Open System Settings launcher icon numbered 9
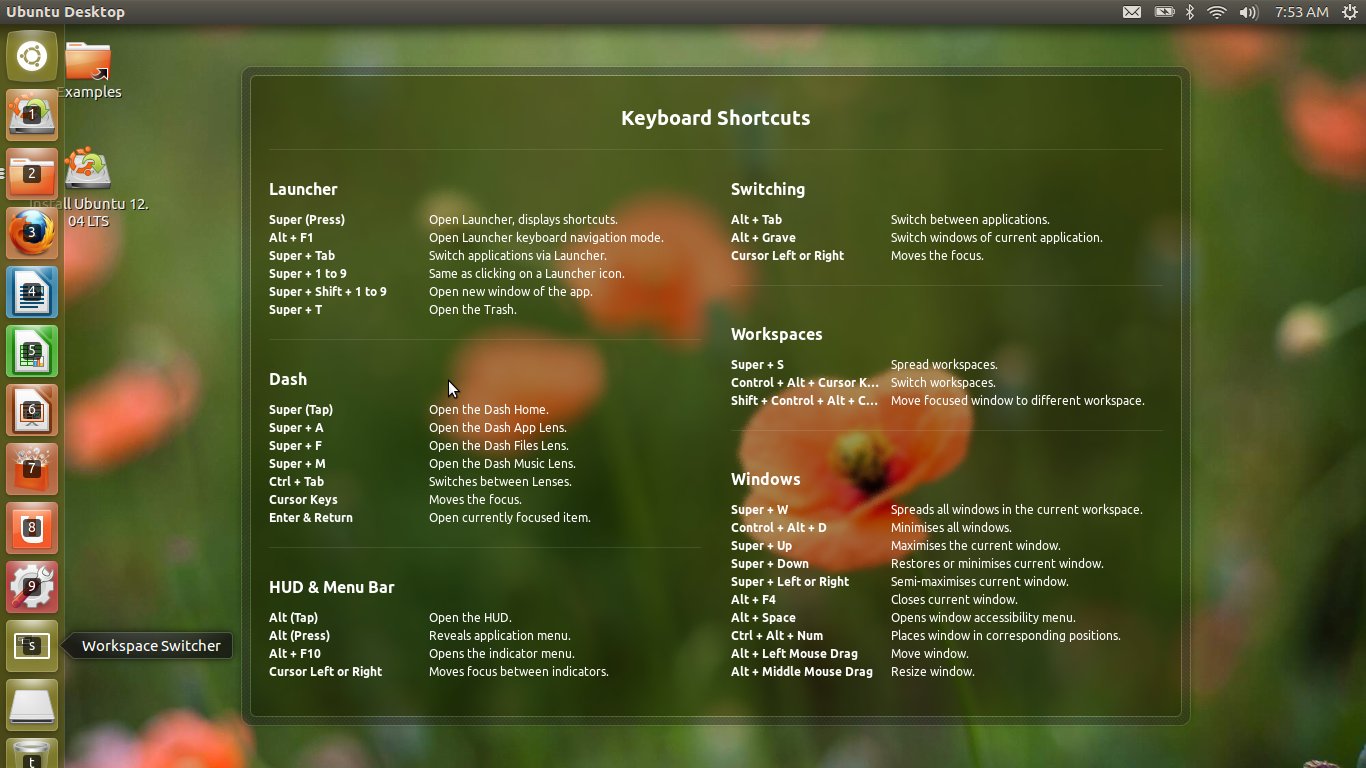1366x768 pixels. pos(32,587)
